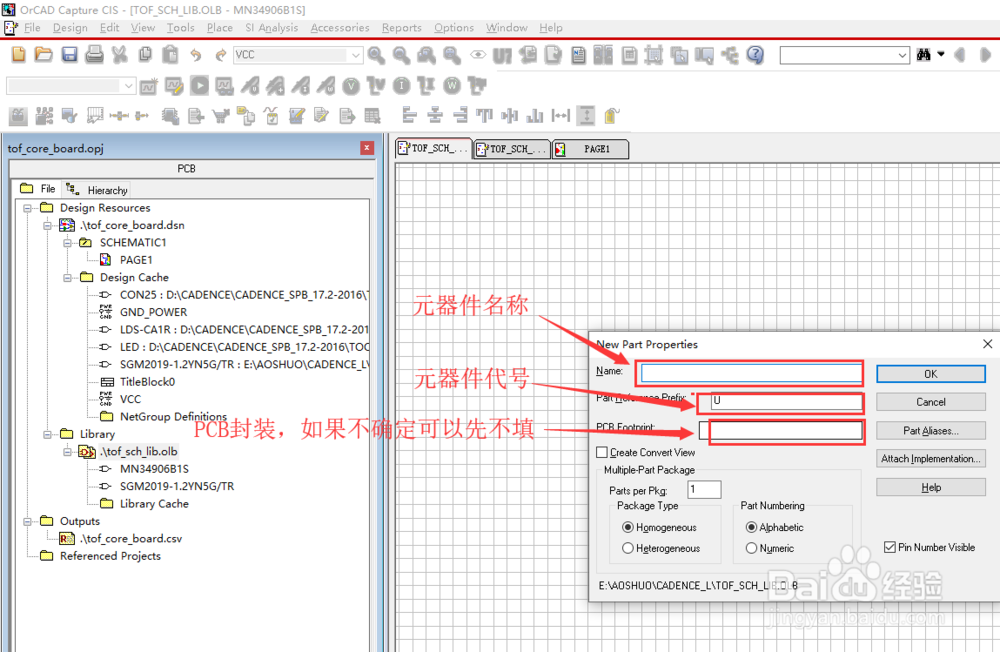The width and height of the screenshot is (1000, 652).
Task: Toggle the Pin Number Visible checkbox
Action: pos(890,547)
